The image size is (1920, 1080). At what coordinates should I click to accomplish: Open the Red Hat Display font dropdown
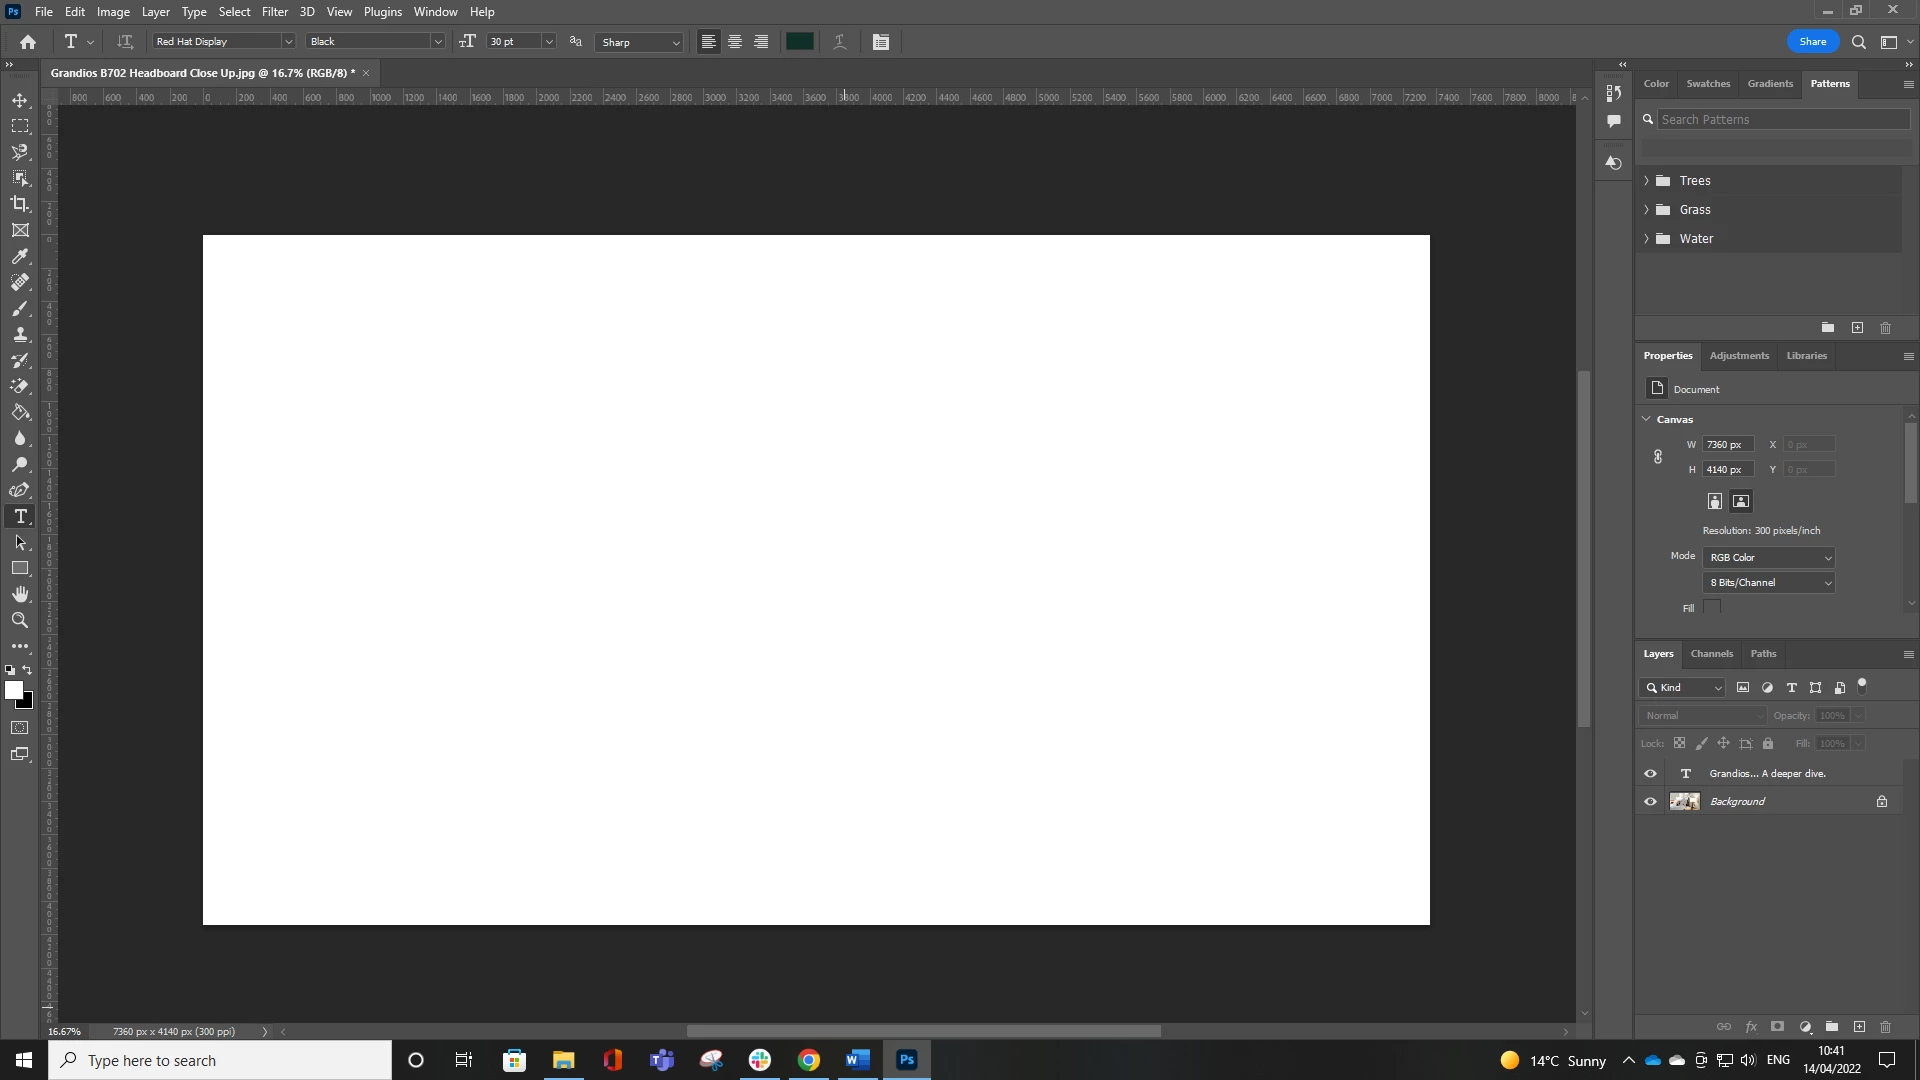click(x=288, y=42)
